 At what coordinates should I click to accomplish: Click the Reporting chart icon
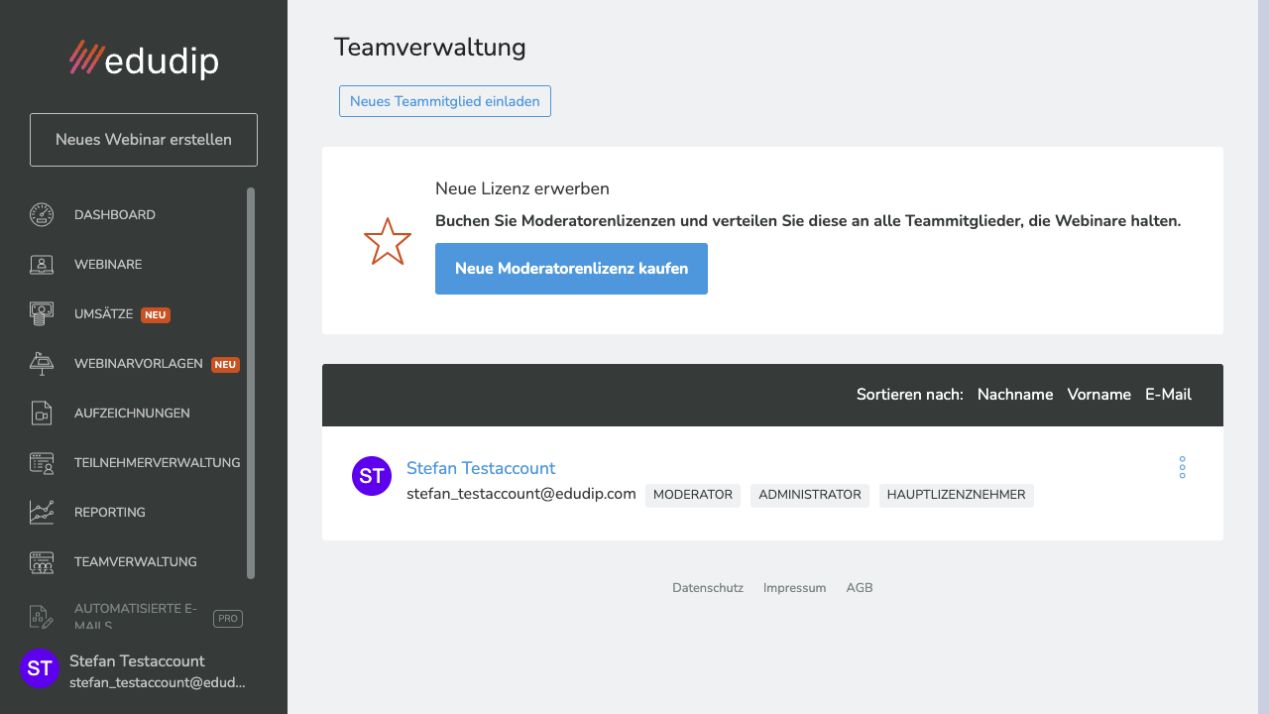41,512
